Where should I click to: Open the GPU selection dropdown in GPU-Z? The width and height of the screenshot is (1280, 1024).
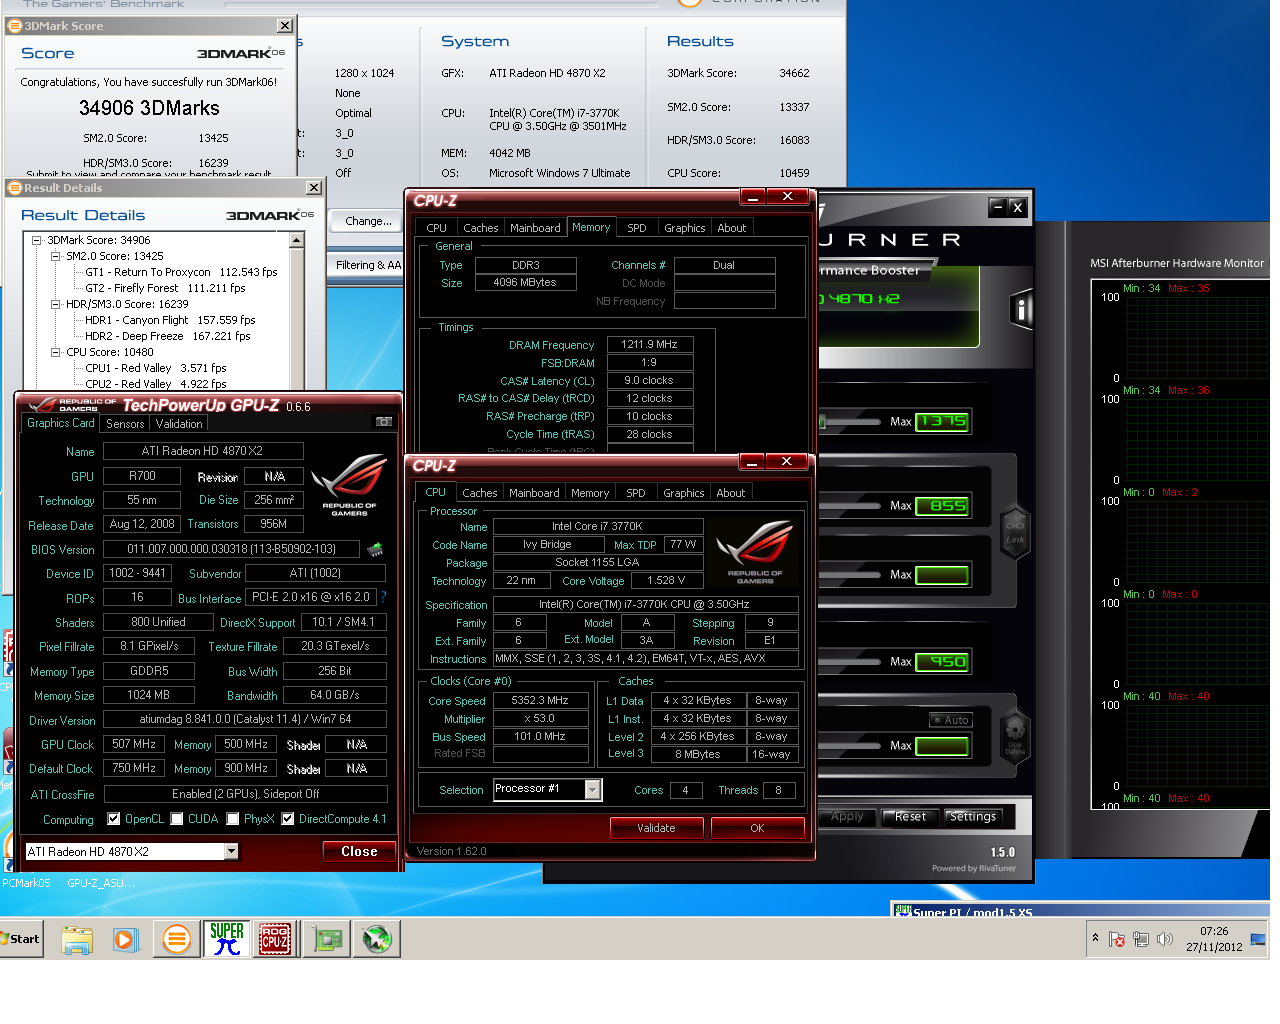pos(231,851)
